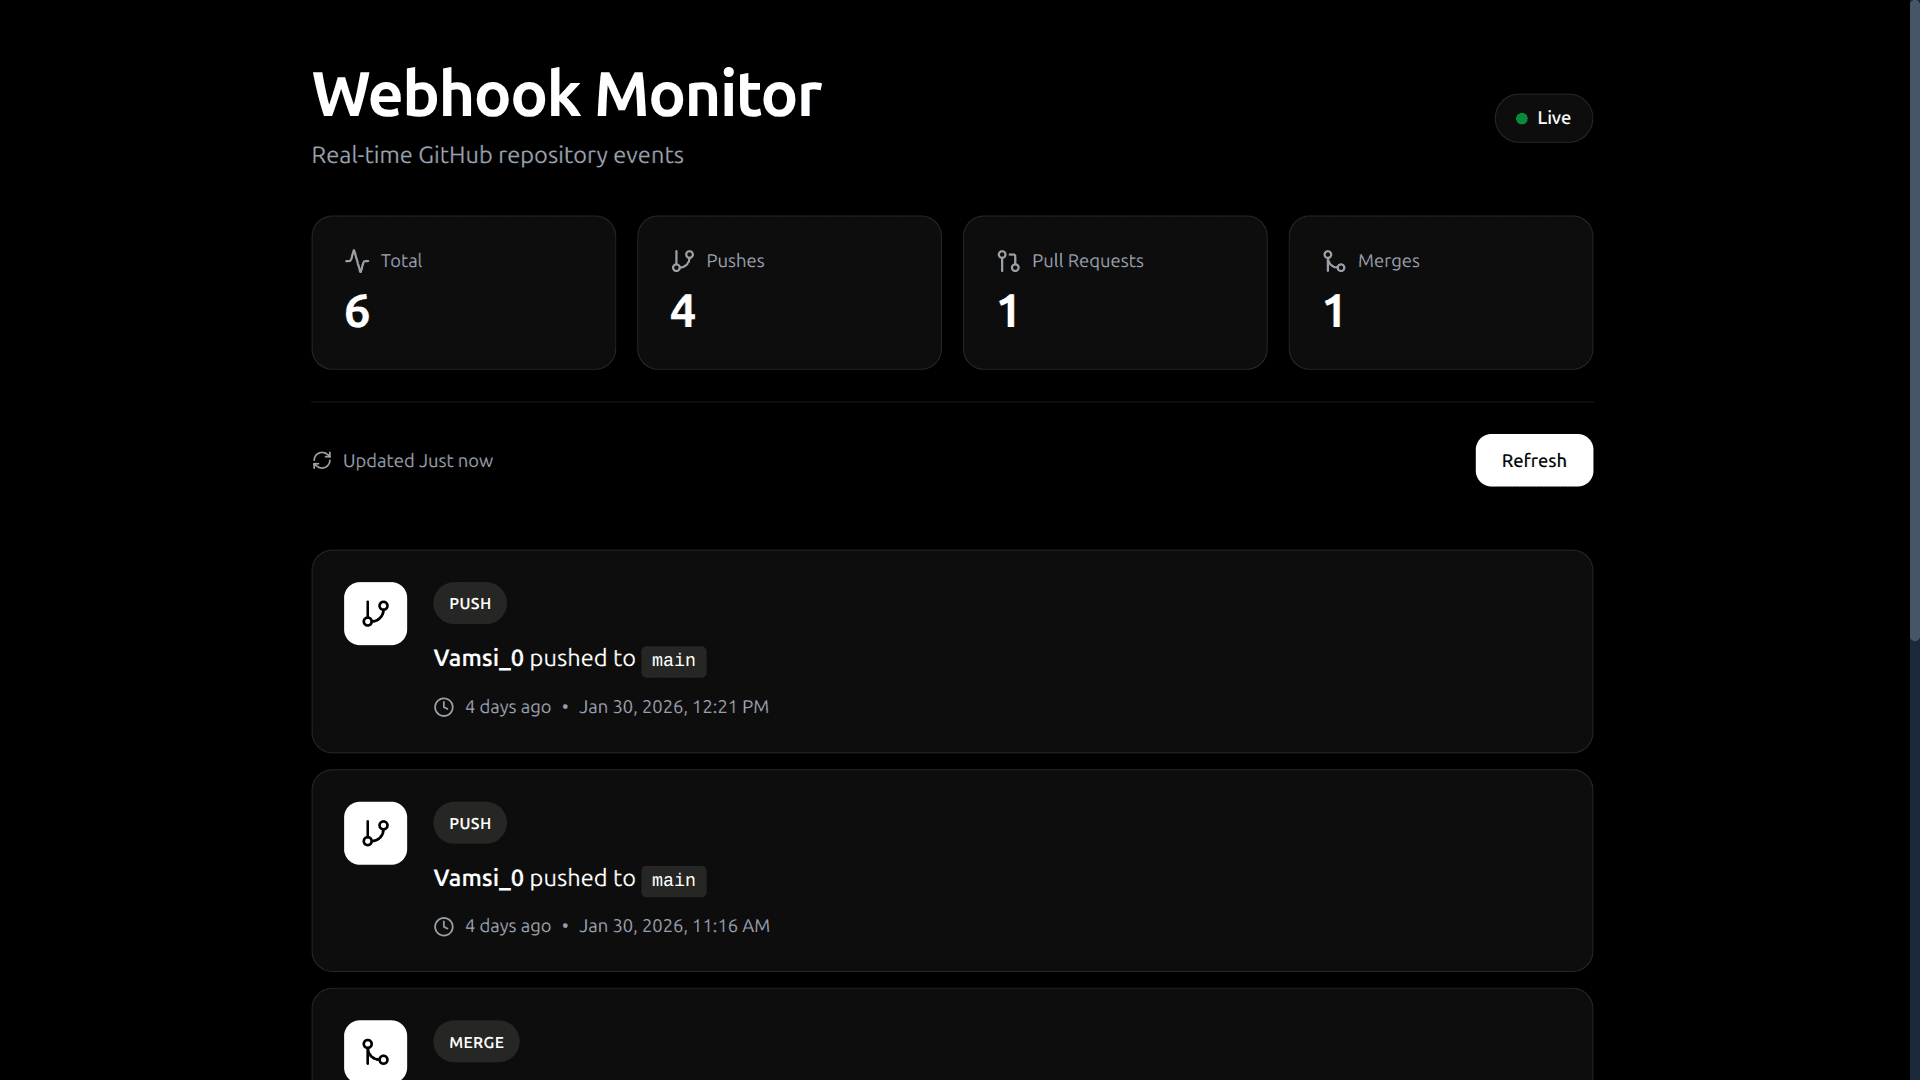This screenshot has width=1920, height=1080.
Task: Click the Pull Requests icon
Action: [x=1008, y=261]
